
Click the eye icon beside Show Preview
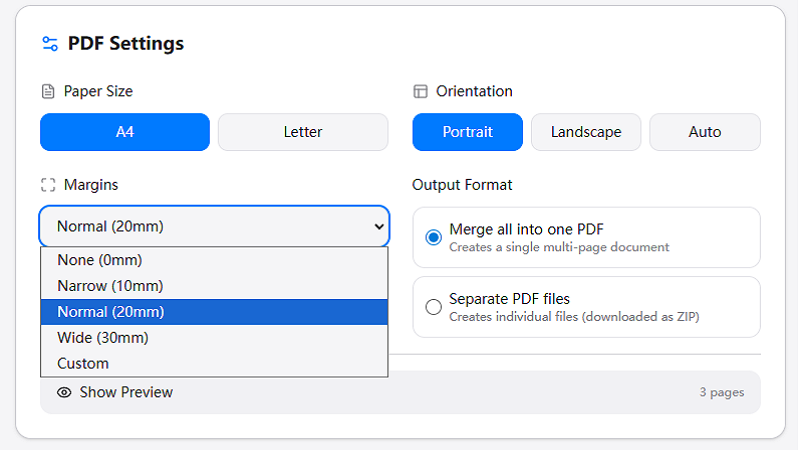[x=64, y=393]
